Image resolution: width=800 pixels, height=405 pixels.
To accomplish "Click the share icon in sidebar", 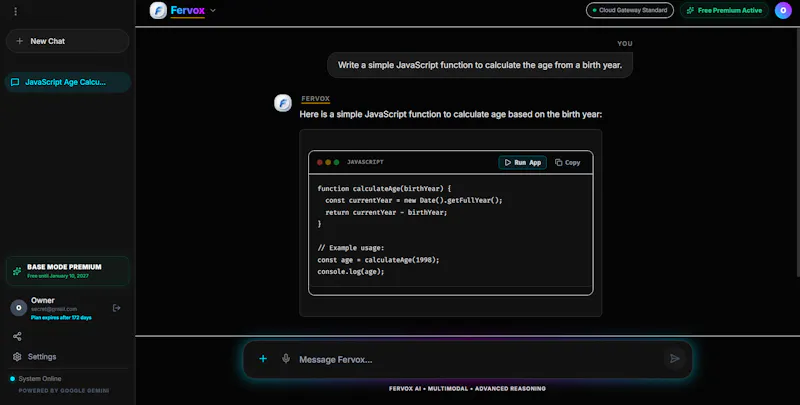I will pos(17,337).
